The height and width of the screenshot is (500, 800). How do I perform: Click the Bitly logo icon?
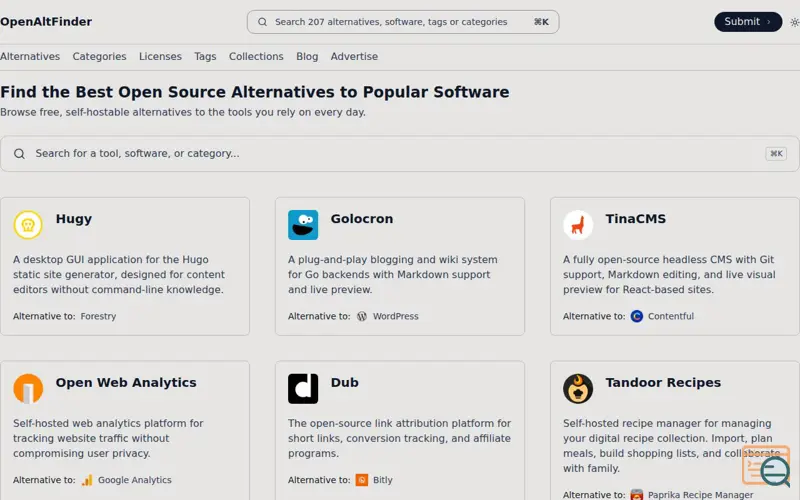coord(362,480)
